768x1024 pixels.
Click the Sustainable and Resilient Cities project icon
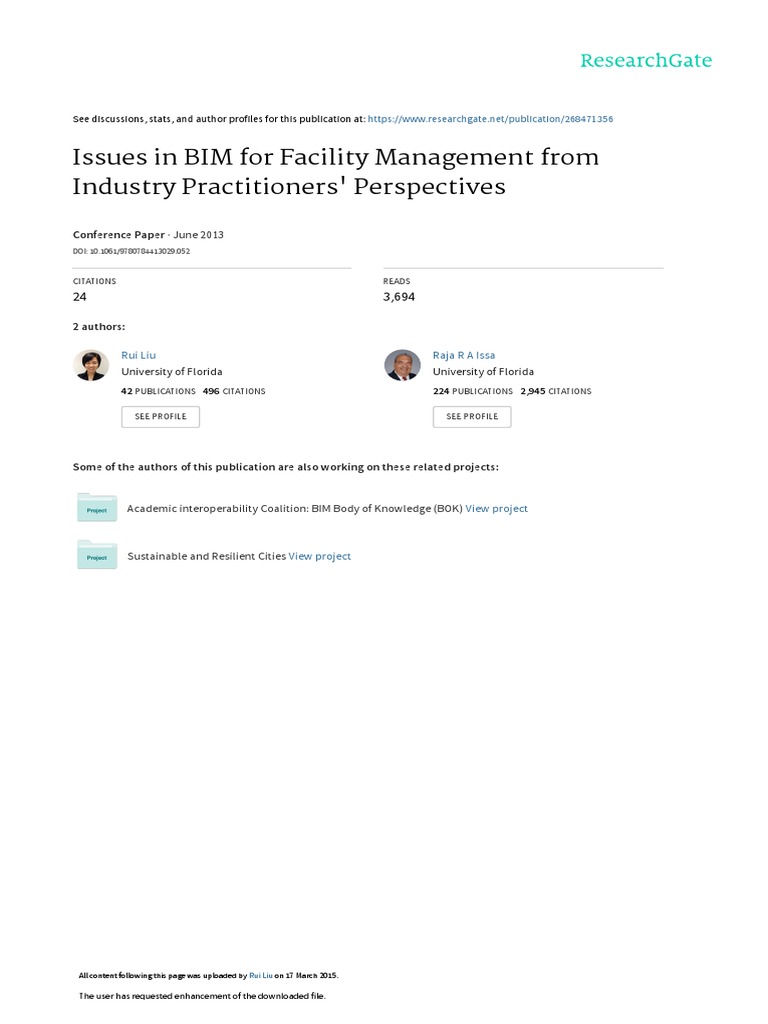[97, 555]
